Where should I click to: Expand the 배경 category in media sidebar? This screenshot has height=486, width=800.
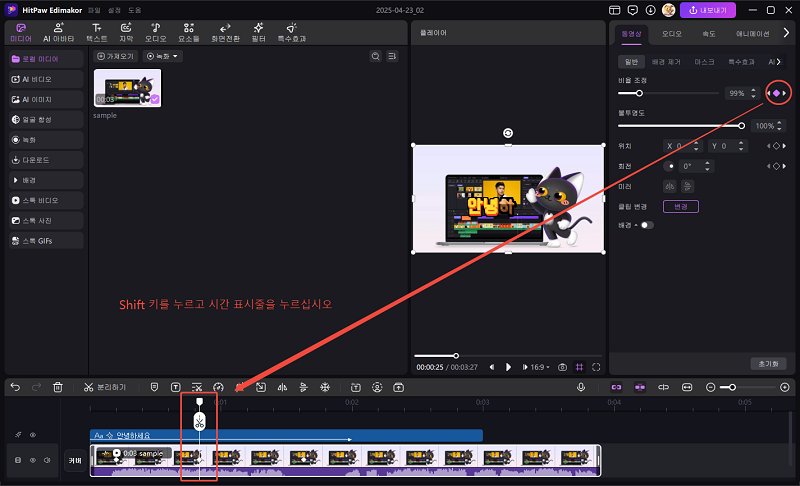46,180
